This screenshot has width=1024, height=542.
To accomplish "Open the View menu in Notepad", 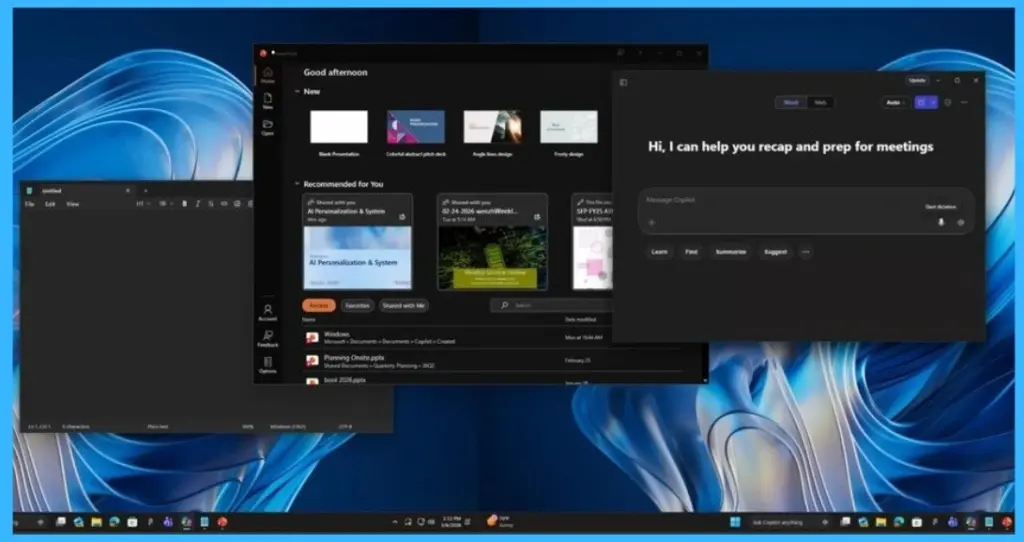I will pos(72,204).
